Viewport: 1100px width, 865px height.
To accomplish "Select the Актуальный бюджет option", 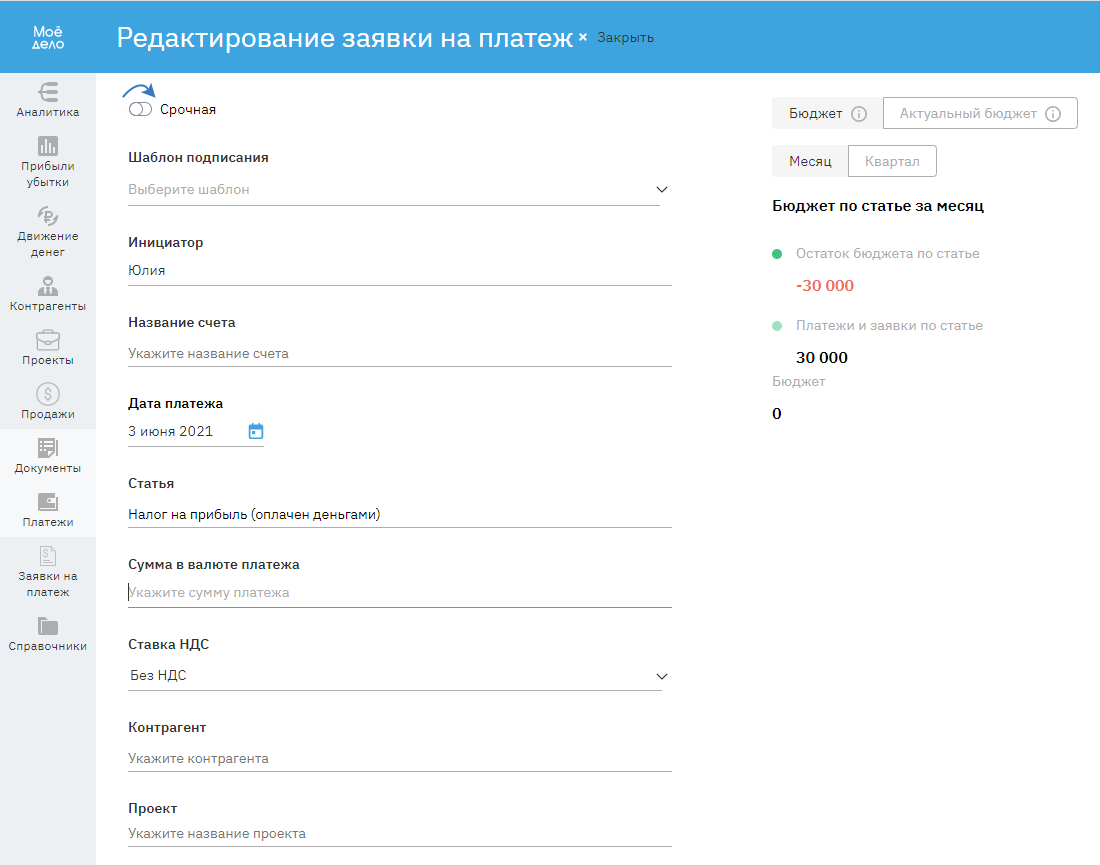I will [968, 114].
